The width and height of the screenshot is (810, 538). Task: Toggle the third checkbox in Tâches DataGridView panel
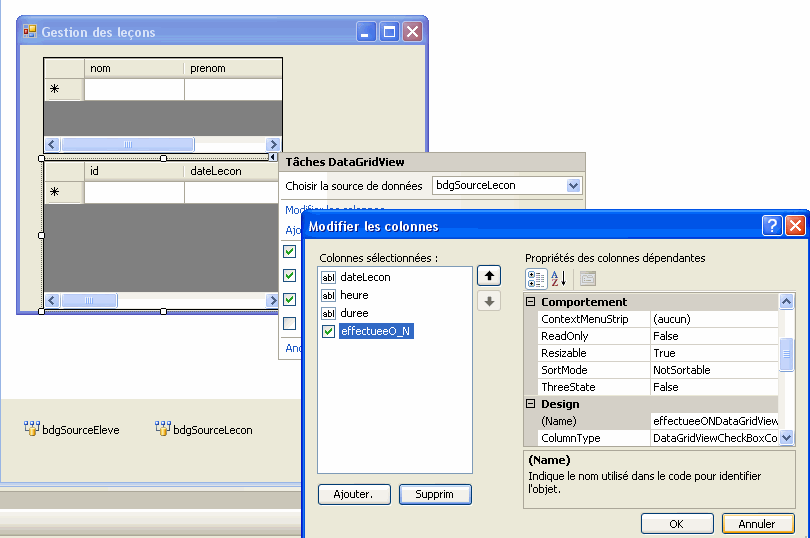(x=289, y=299)
